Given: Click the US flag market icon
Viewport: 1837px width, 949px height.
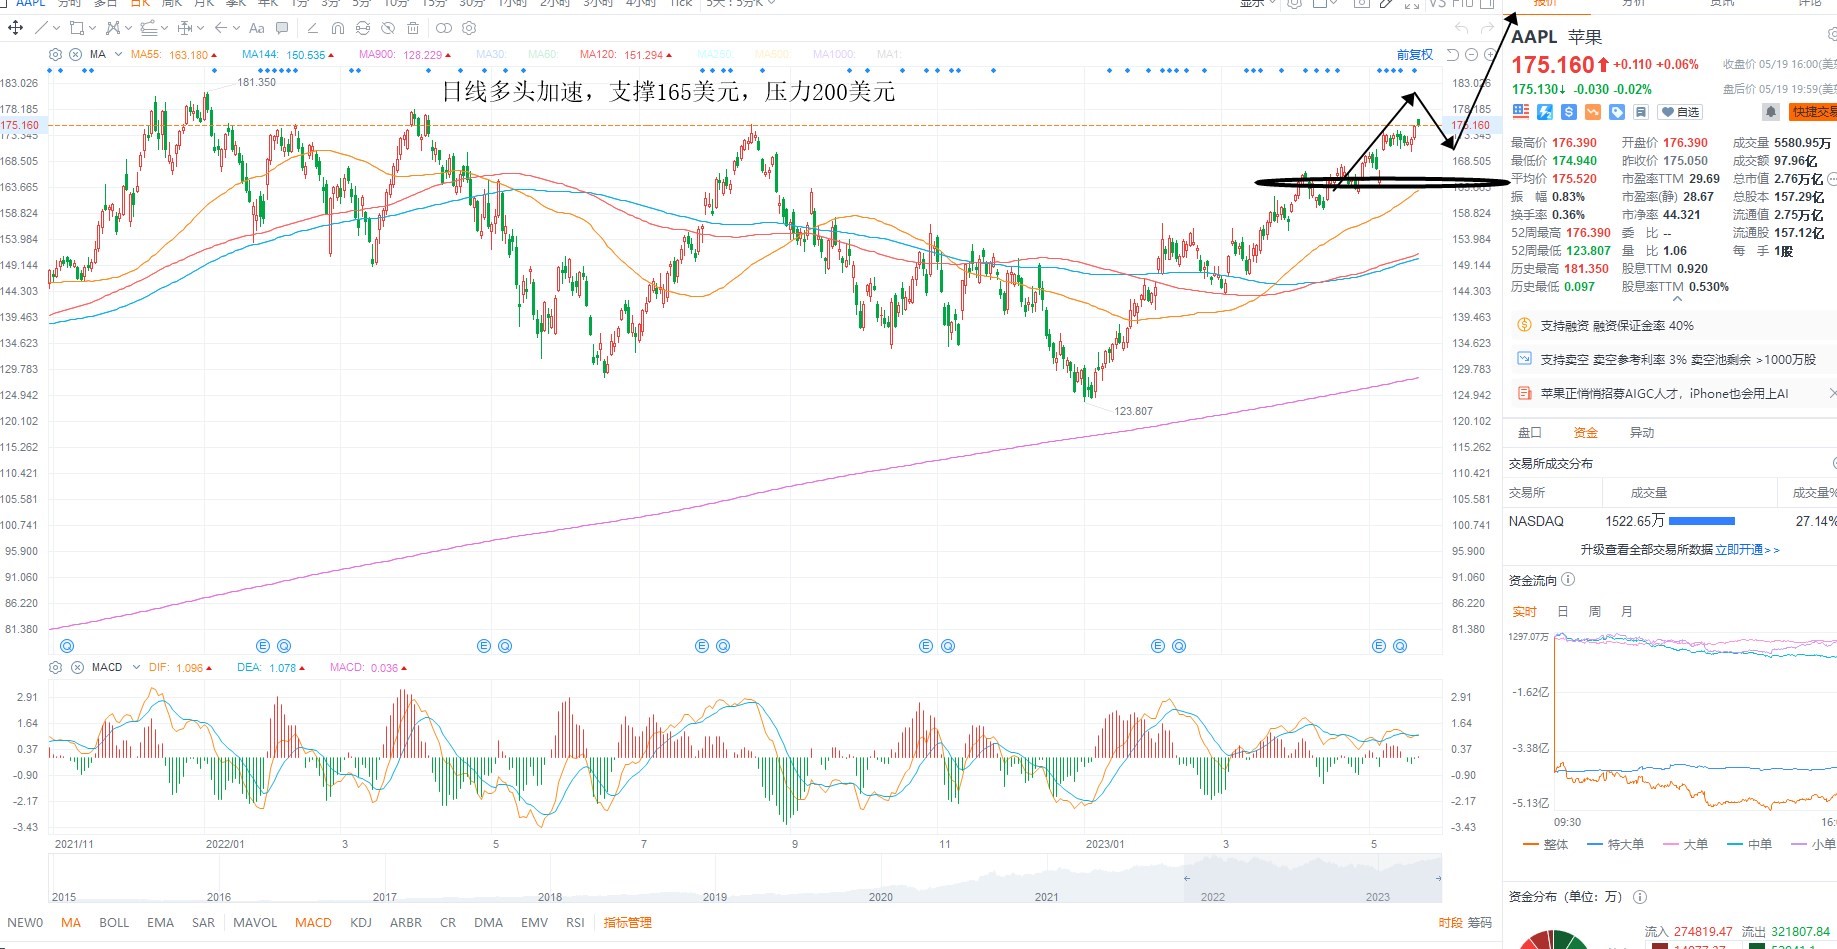Looking at the screenshot, I should click(1521, 112).
